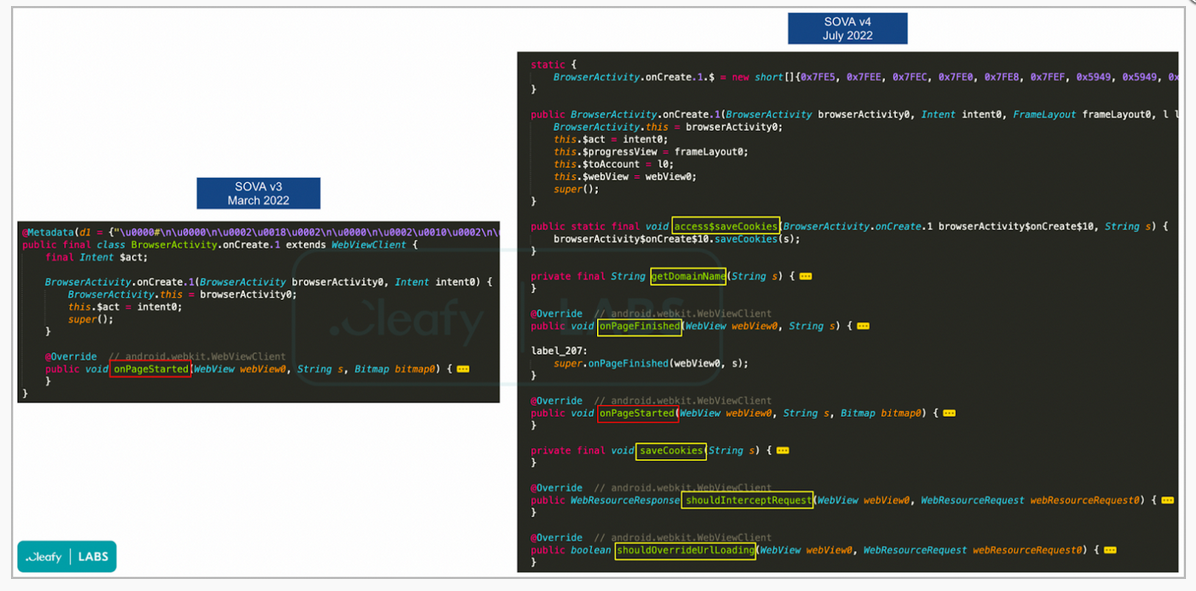This screenshot has height=591, width=1196.
Task: Select the '@Metadata' annotation in the v3 code
Action: coord(50,232)
